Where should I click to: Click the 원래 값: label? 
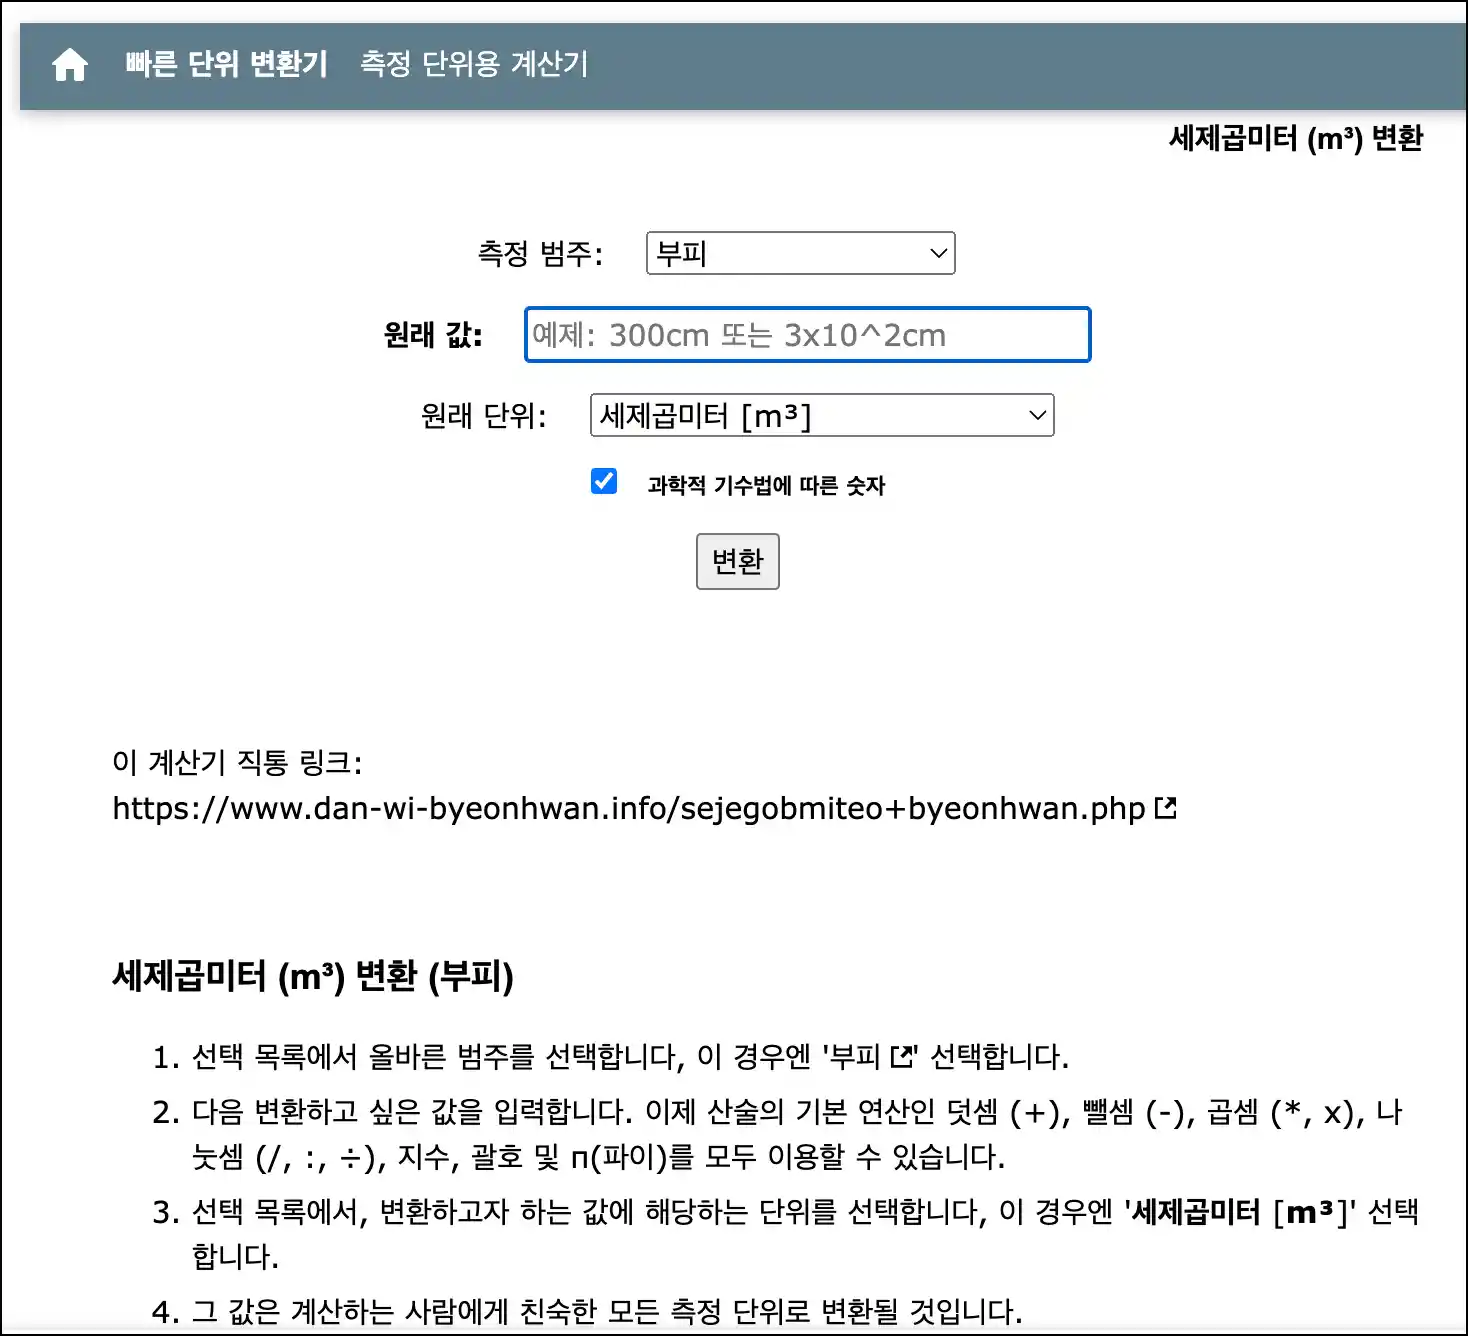pyautogui.click(x=433, y=335)
